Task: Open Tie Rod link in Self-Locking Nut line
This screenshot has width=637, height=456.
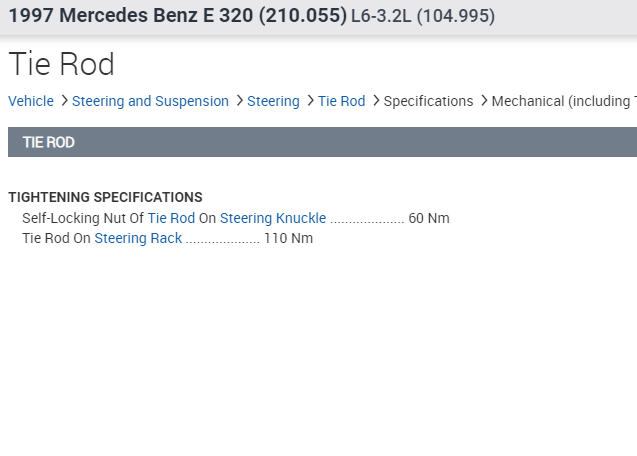Action: [171, 218]
